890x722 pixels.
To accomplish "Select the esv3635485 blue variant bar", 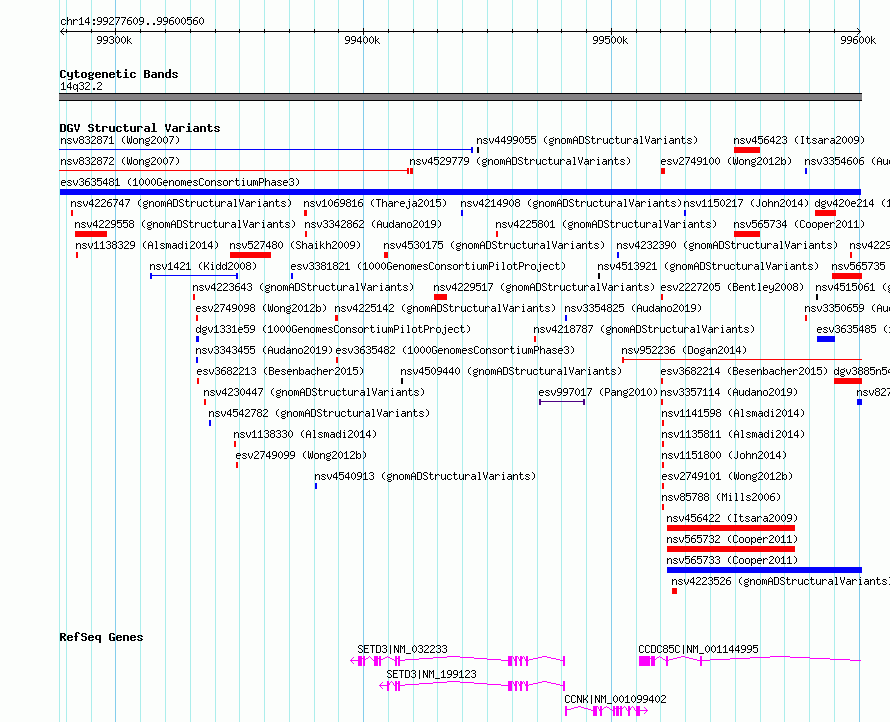I will (x=826, y=339).
